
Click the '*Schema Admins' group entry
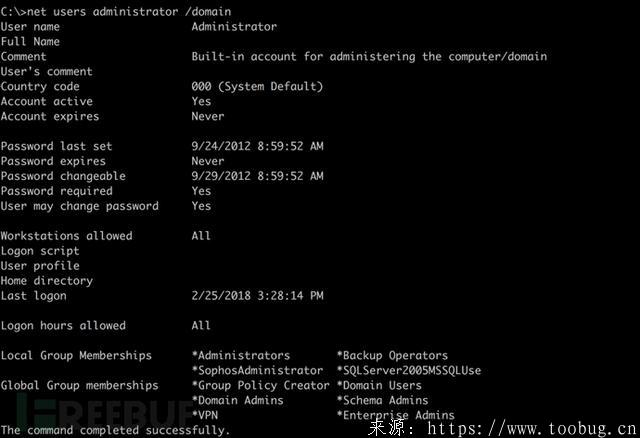click(382, 400)
